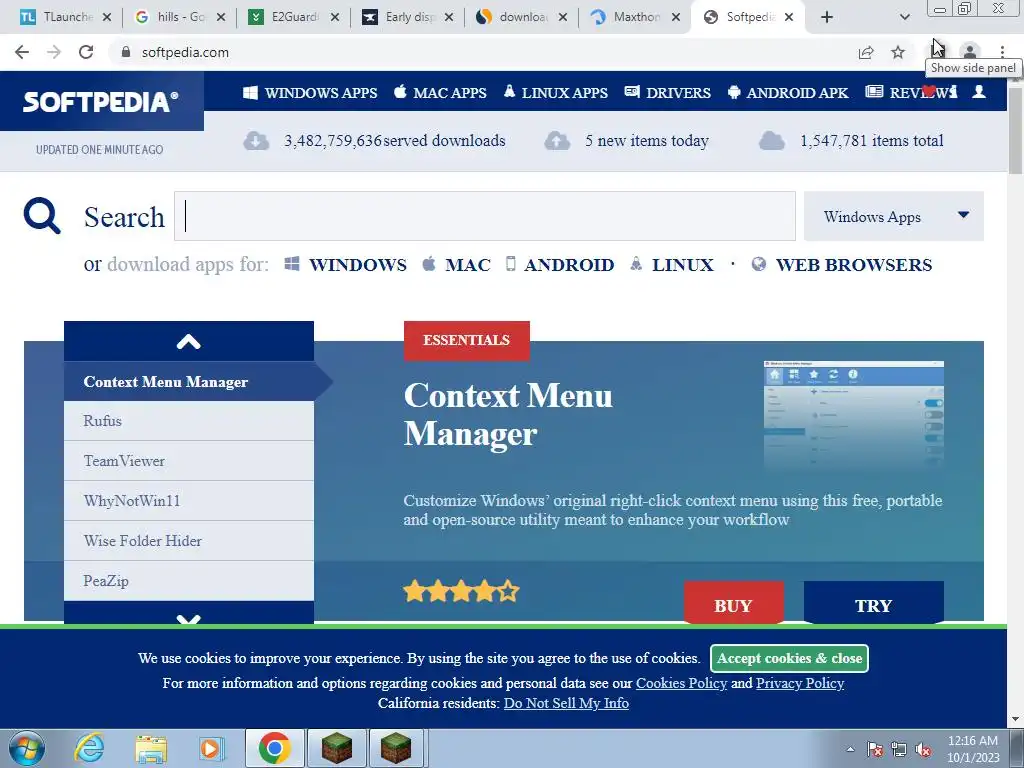Open the Chrome profile avatar
Image resolution: width=1024 pixels, height=768 pixels.
point(970,52)
